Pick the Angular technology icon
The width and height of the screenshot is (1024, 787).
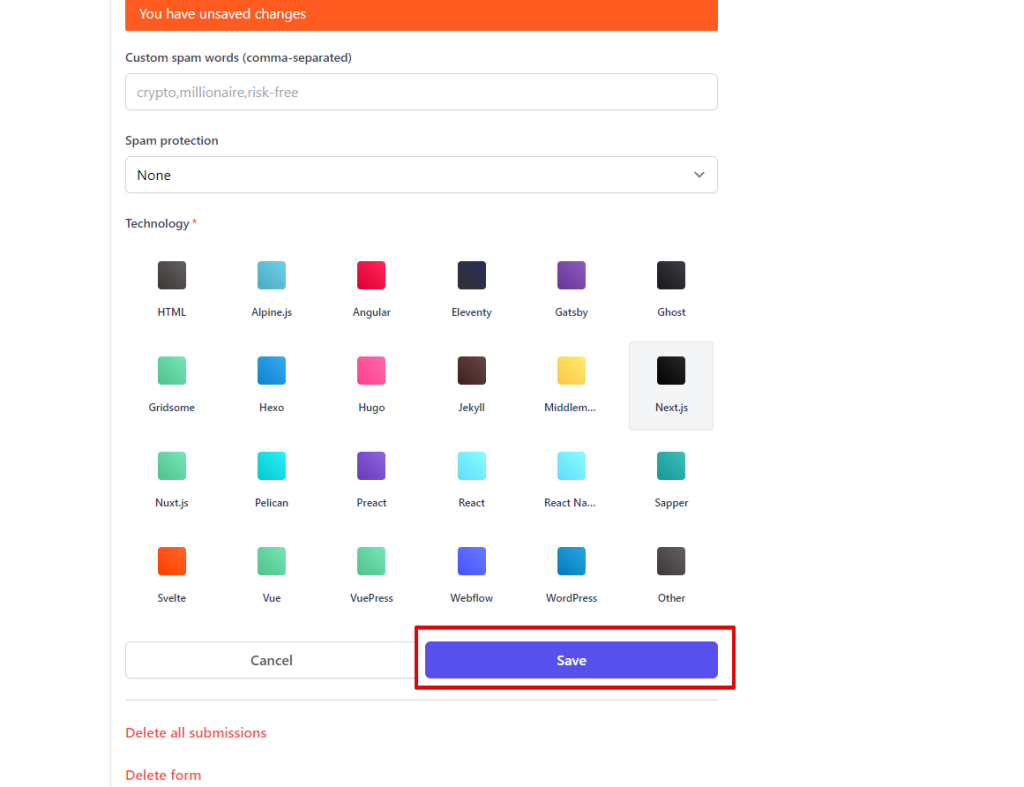coord(371,276)
